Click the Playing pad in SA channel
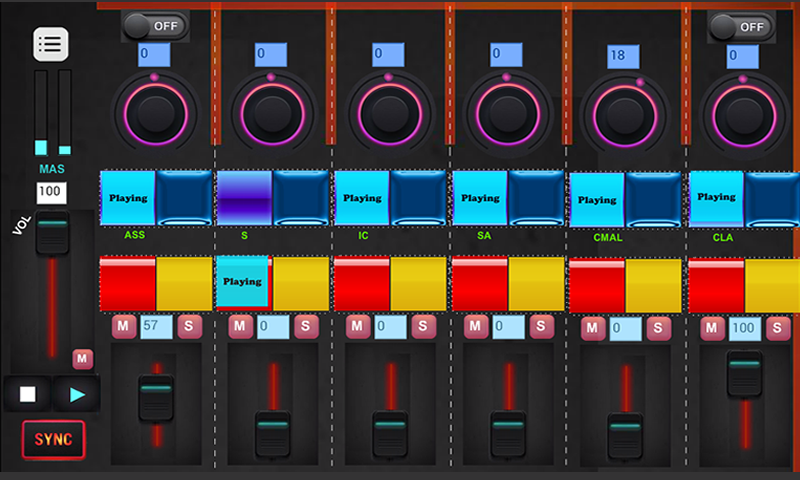Image resolution: width=800 pixels, height=480 pixels. click(480, 198)
